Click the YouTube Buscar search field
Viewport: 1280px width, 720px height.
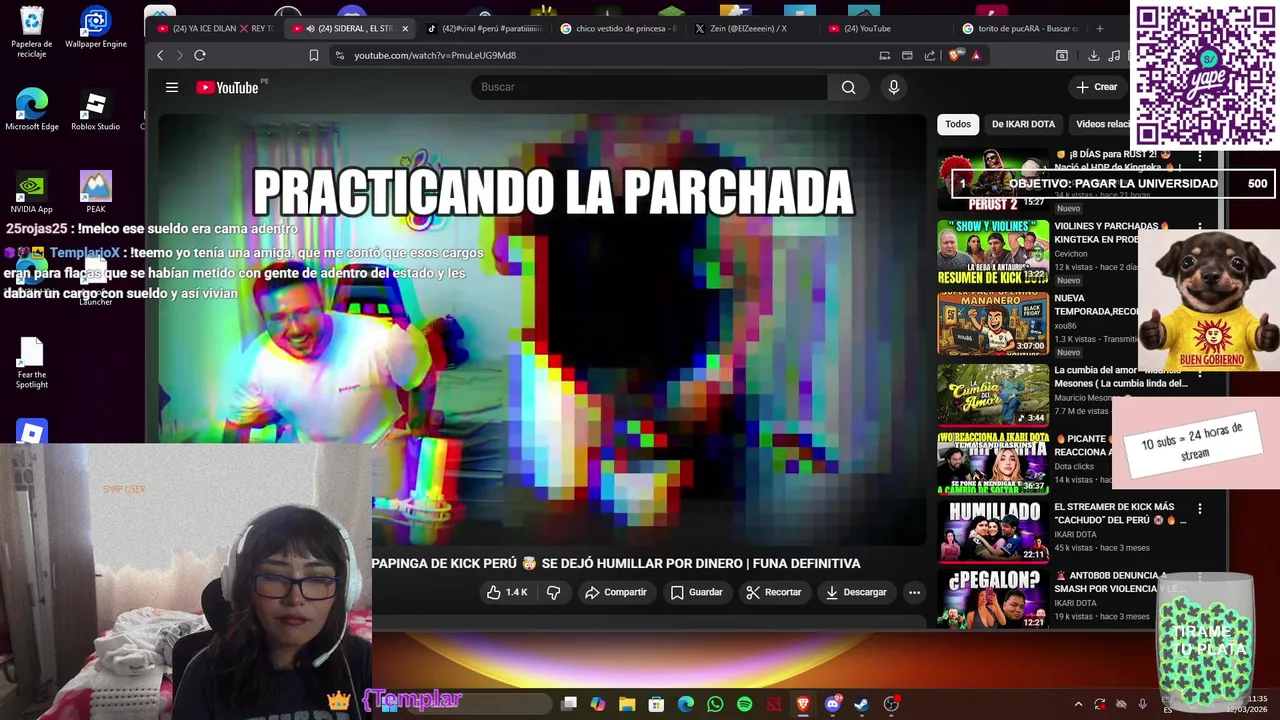click(650, 87)
